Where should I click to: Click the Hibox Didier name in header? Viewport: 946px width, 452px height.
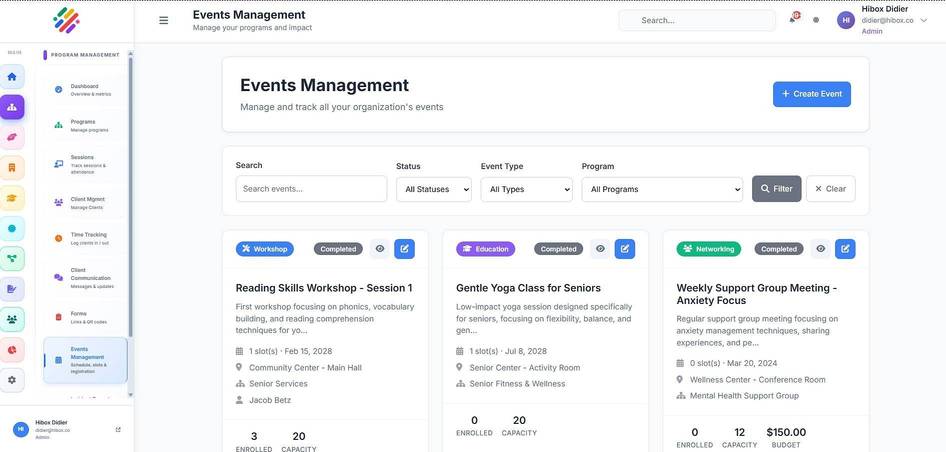[884, 9]
